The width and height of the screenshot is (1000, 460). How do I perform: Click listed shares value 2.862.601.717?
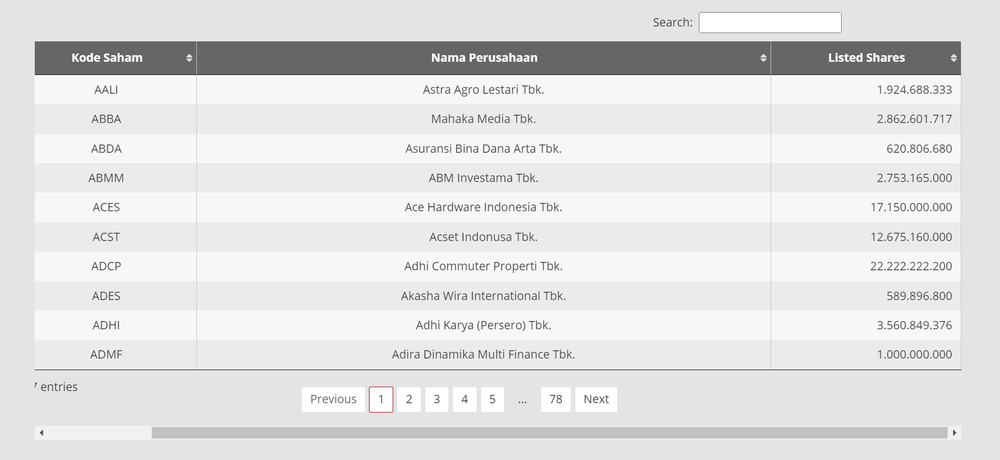914,119
